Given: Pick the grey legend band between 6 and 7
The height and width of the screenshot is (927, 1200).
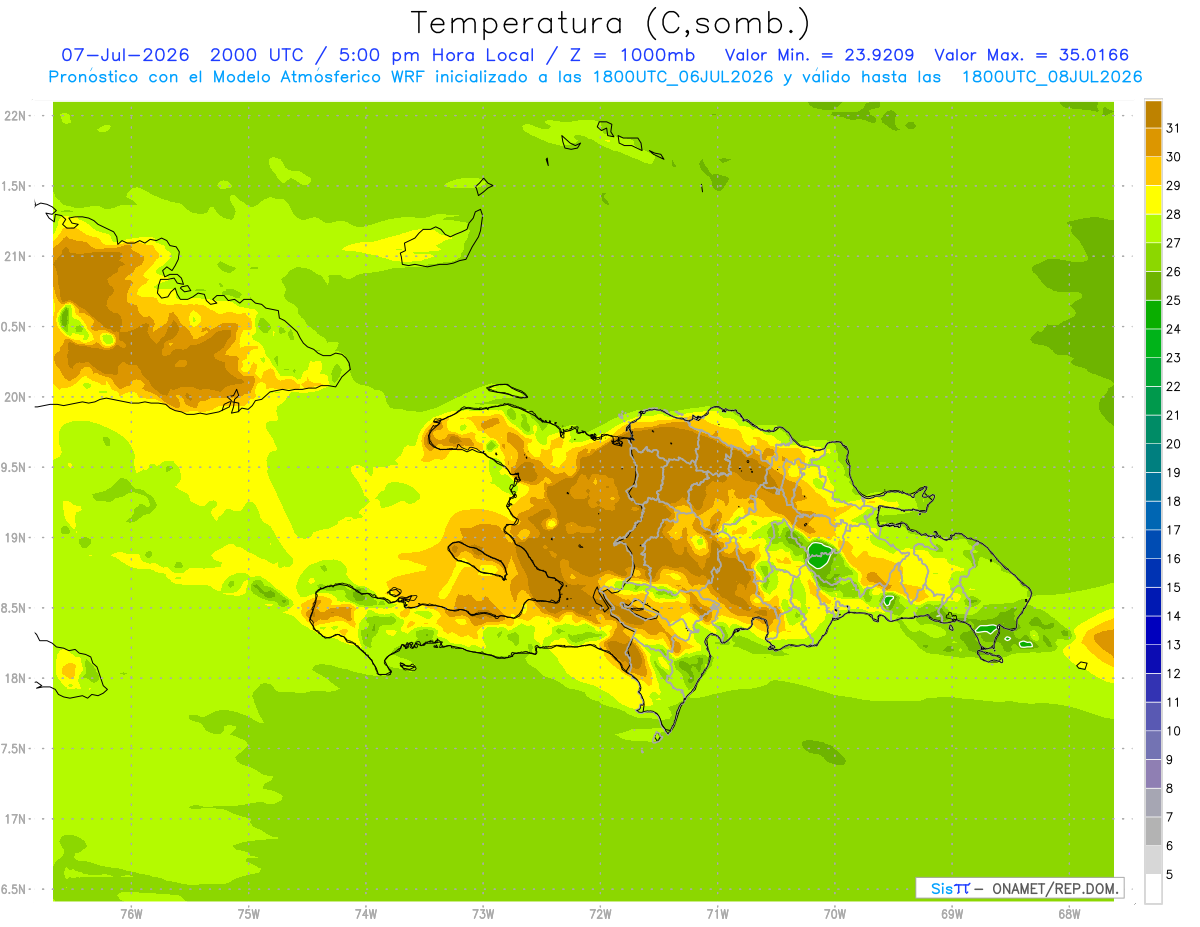Looking at the screenshot, I should pyautogui.click(x=1153, y=831).
